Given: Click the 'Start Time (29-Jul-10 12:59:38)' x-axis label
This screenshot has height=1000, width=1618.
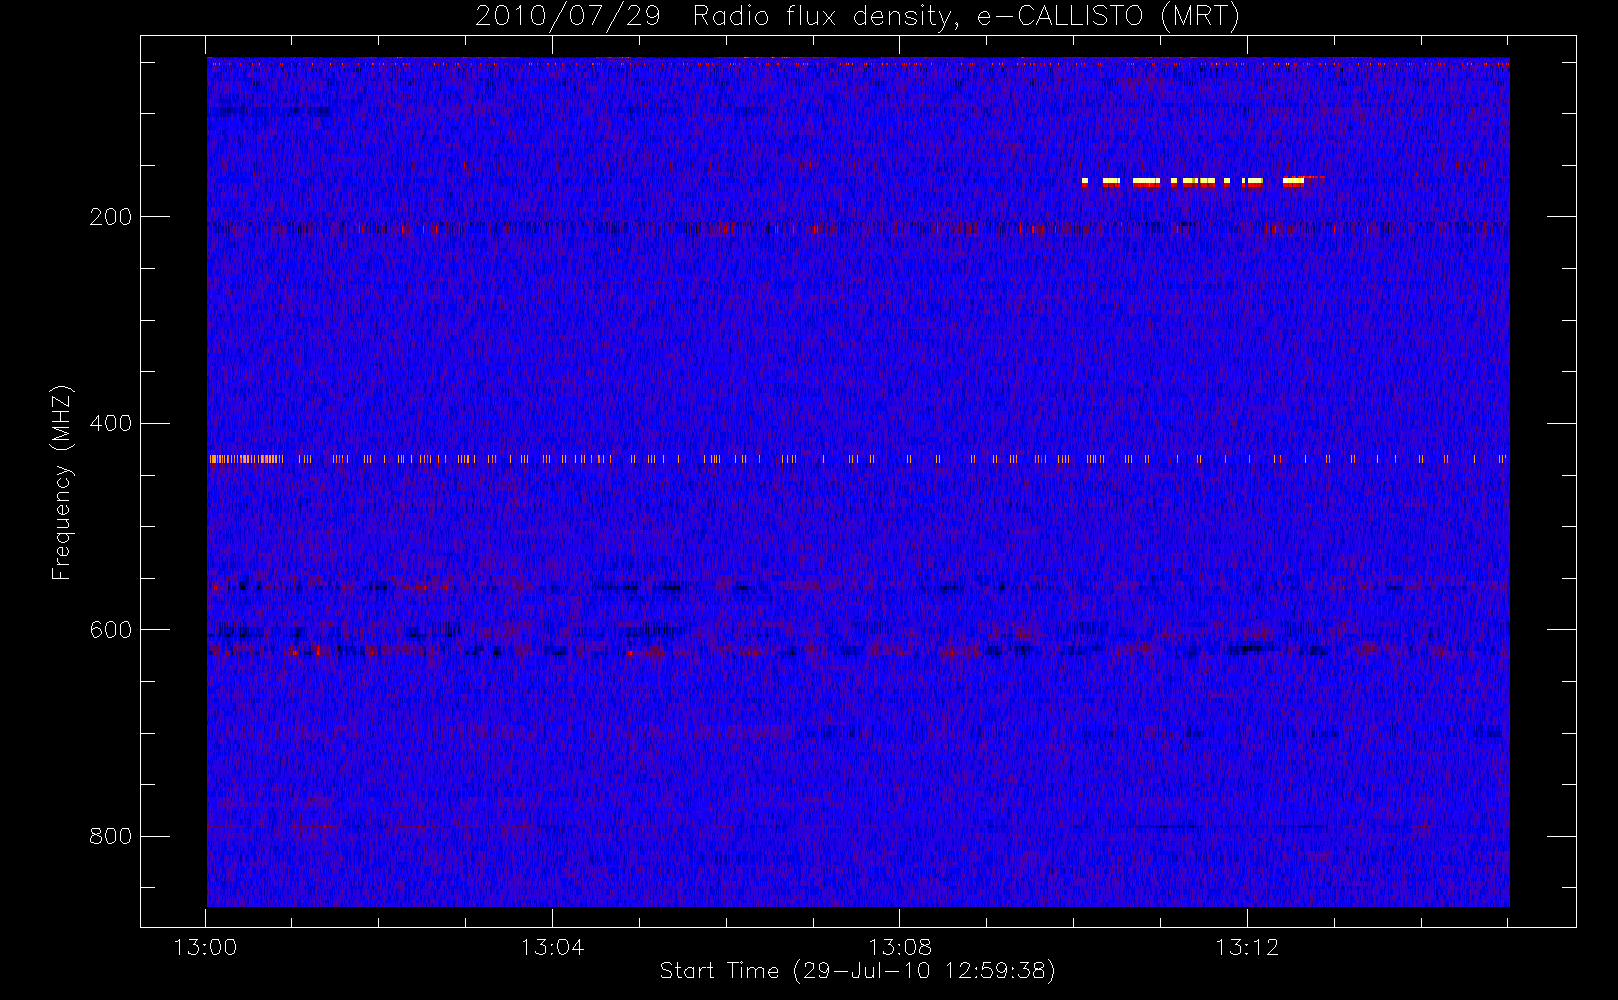Looking at the screenshot, I should (857, 971).
